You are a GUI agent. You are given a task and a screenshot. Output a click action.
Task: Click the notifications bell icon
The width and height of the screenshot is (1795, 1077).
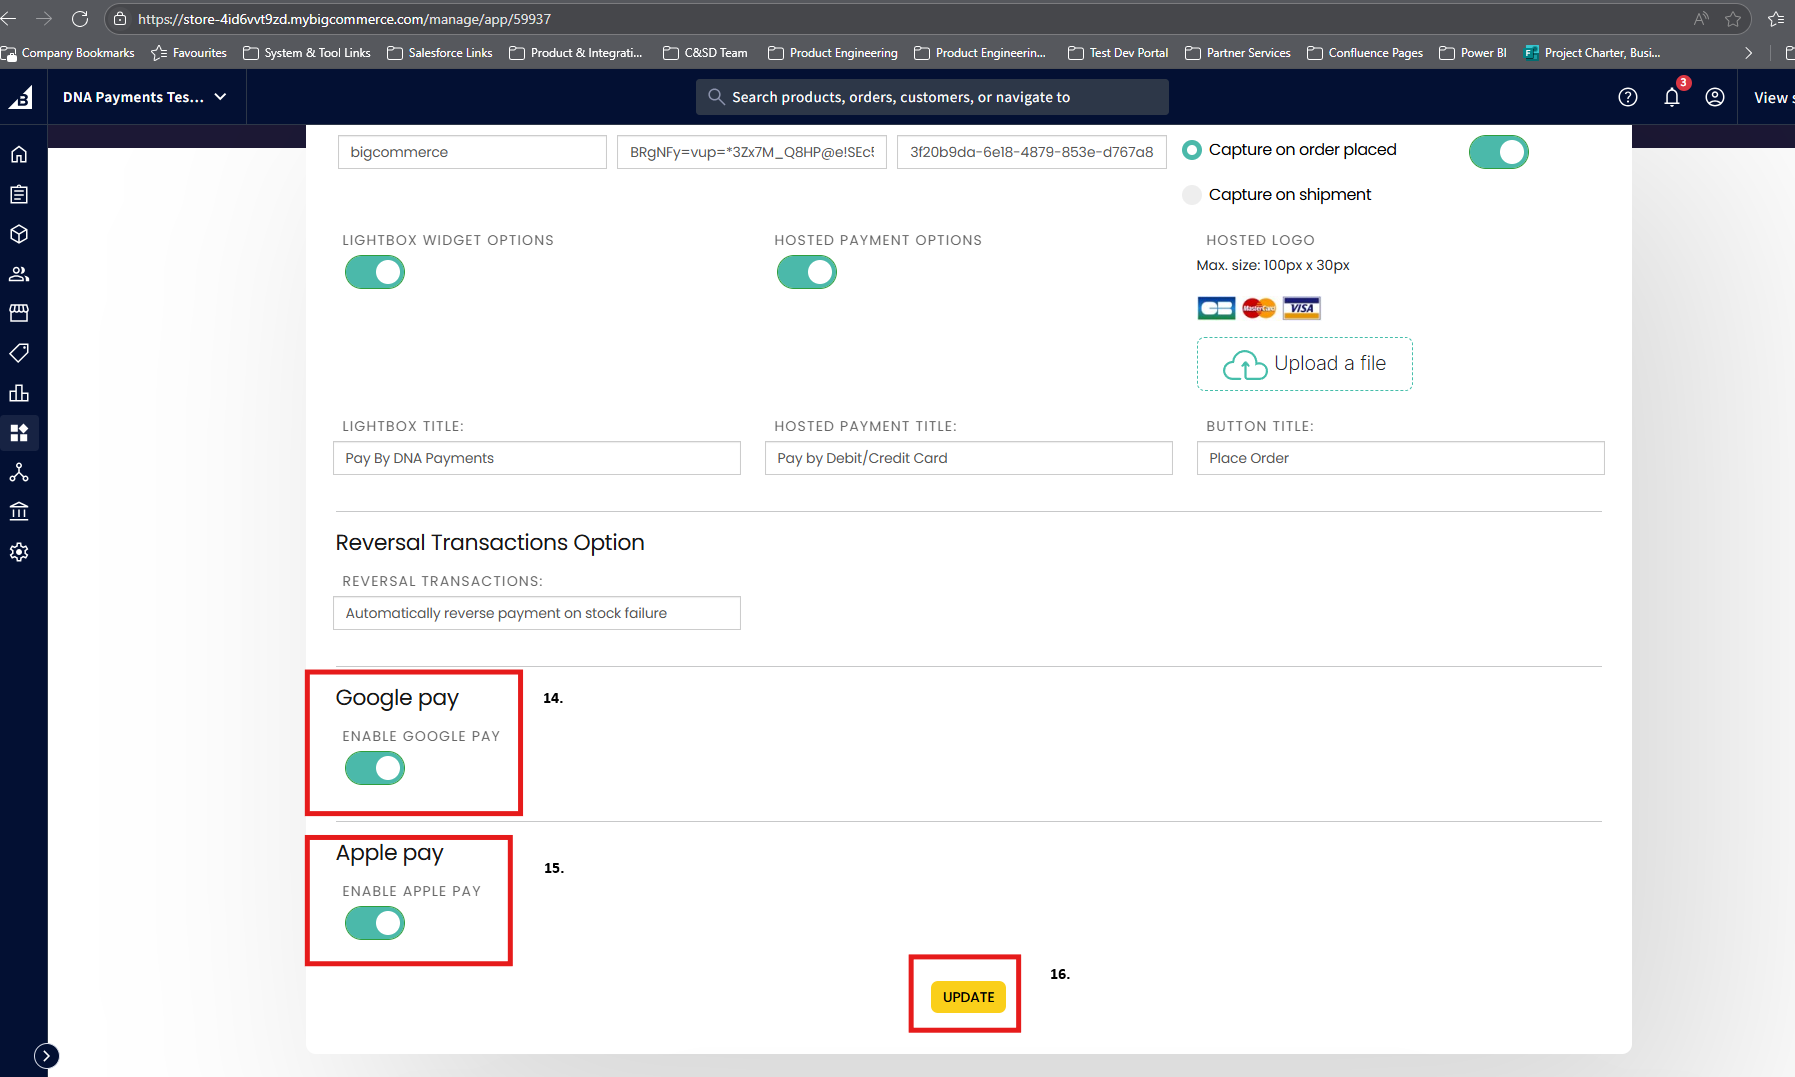point(1671,97)
